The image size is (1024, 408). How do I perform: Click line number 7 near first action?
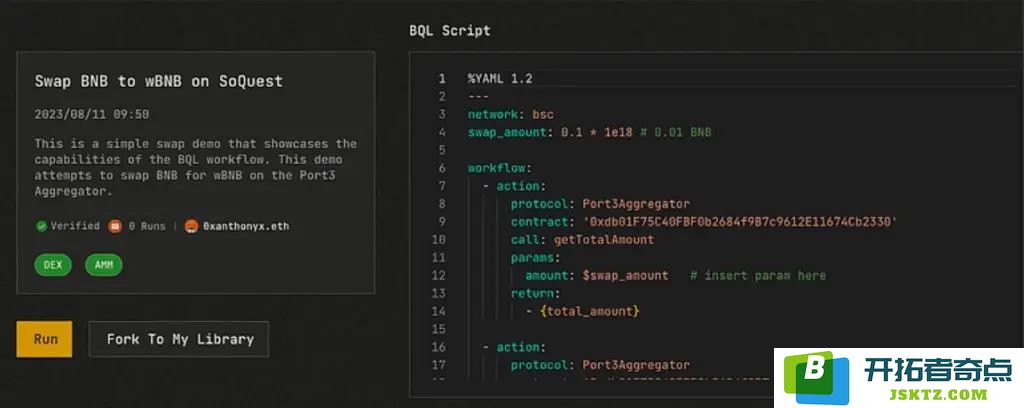pos(442,186)
